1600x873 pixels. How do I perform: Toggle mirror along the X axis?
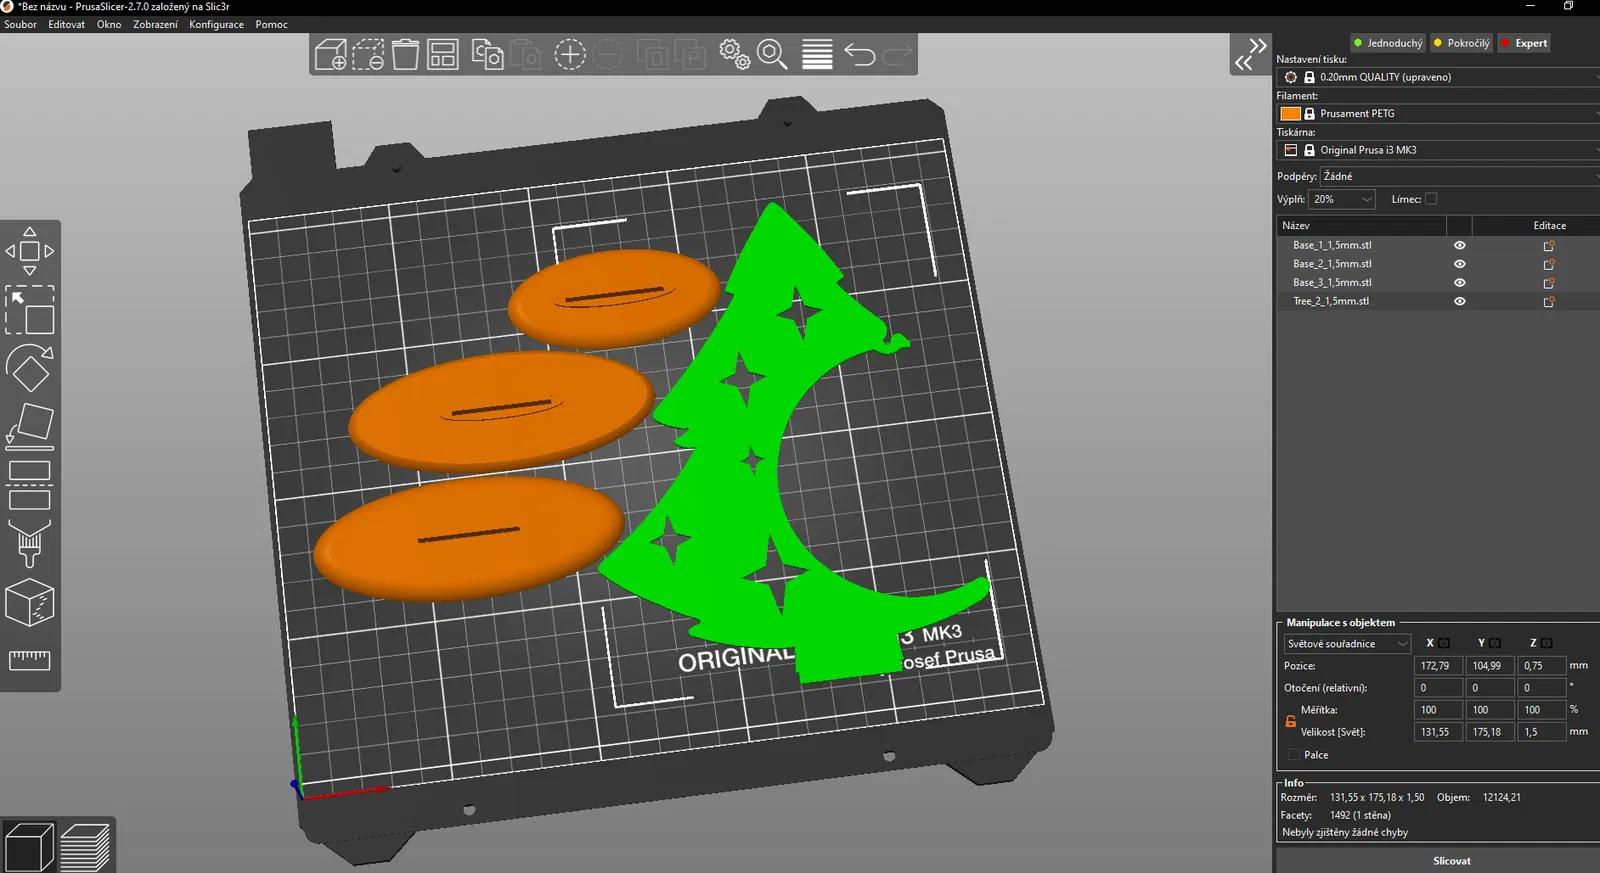pos(1444,643)
